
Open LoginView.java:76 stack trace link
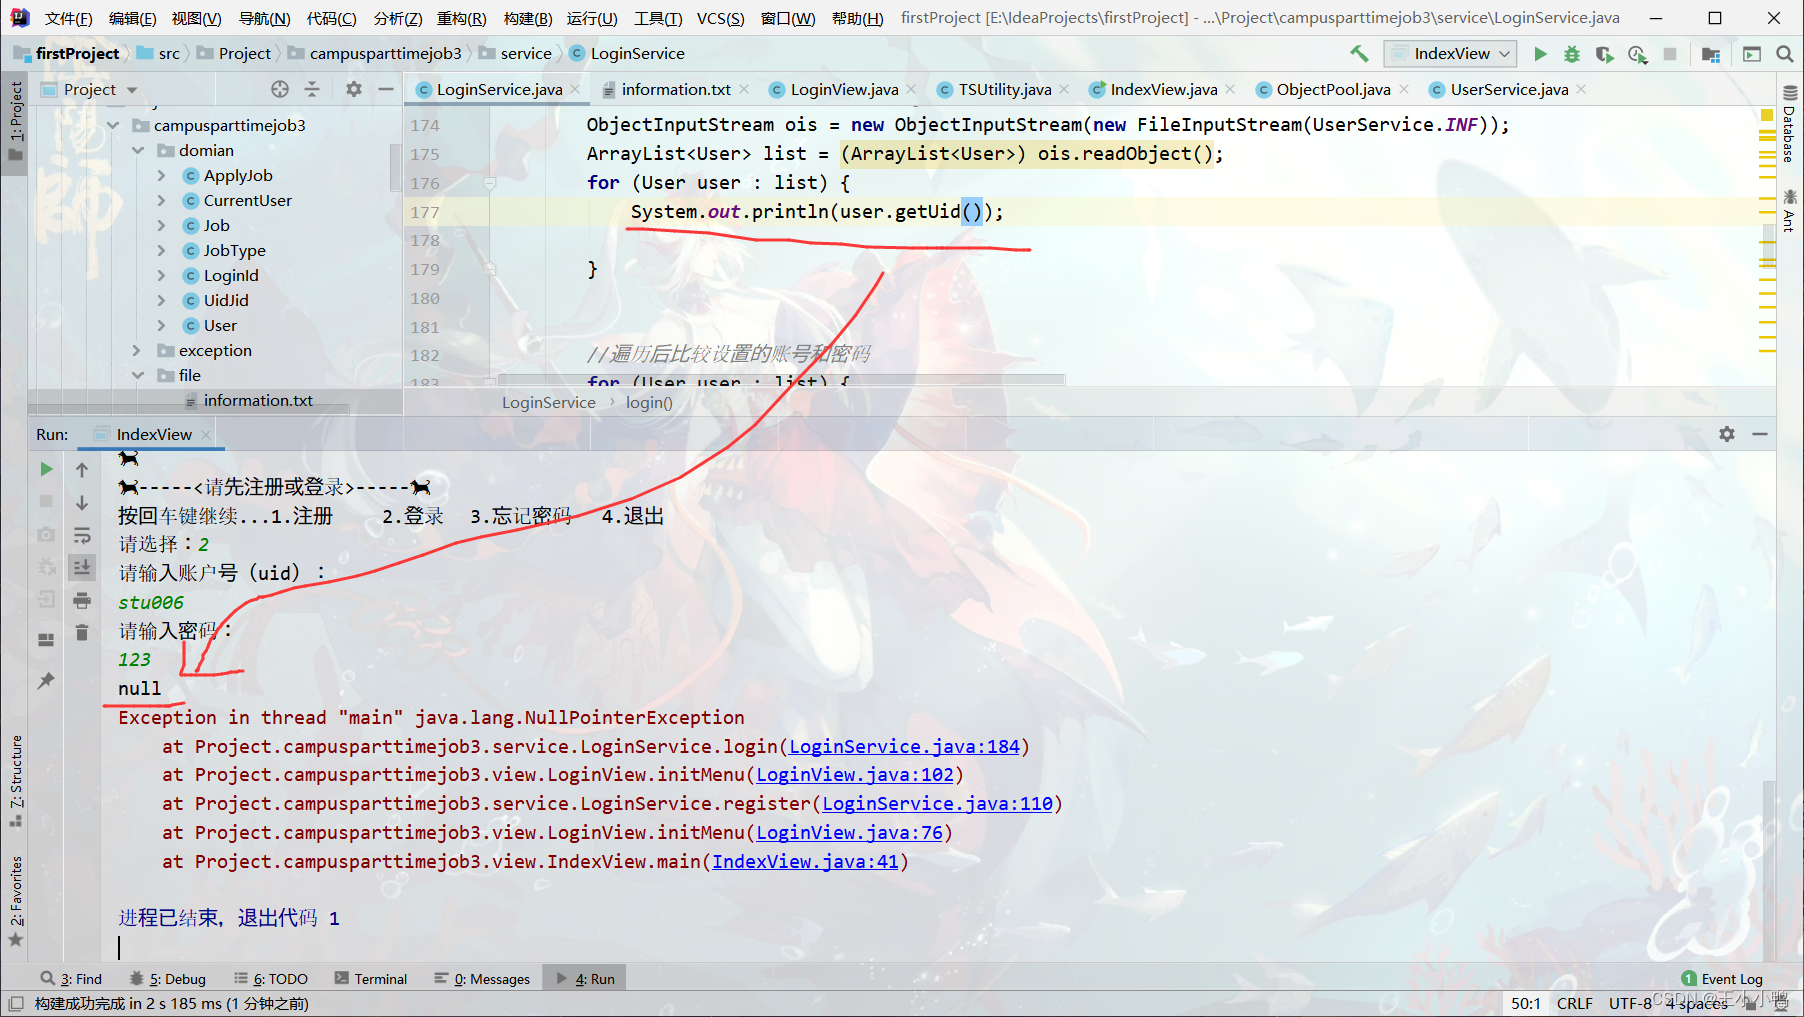point(849,832)
